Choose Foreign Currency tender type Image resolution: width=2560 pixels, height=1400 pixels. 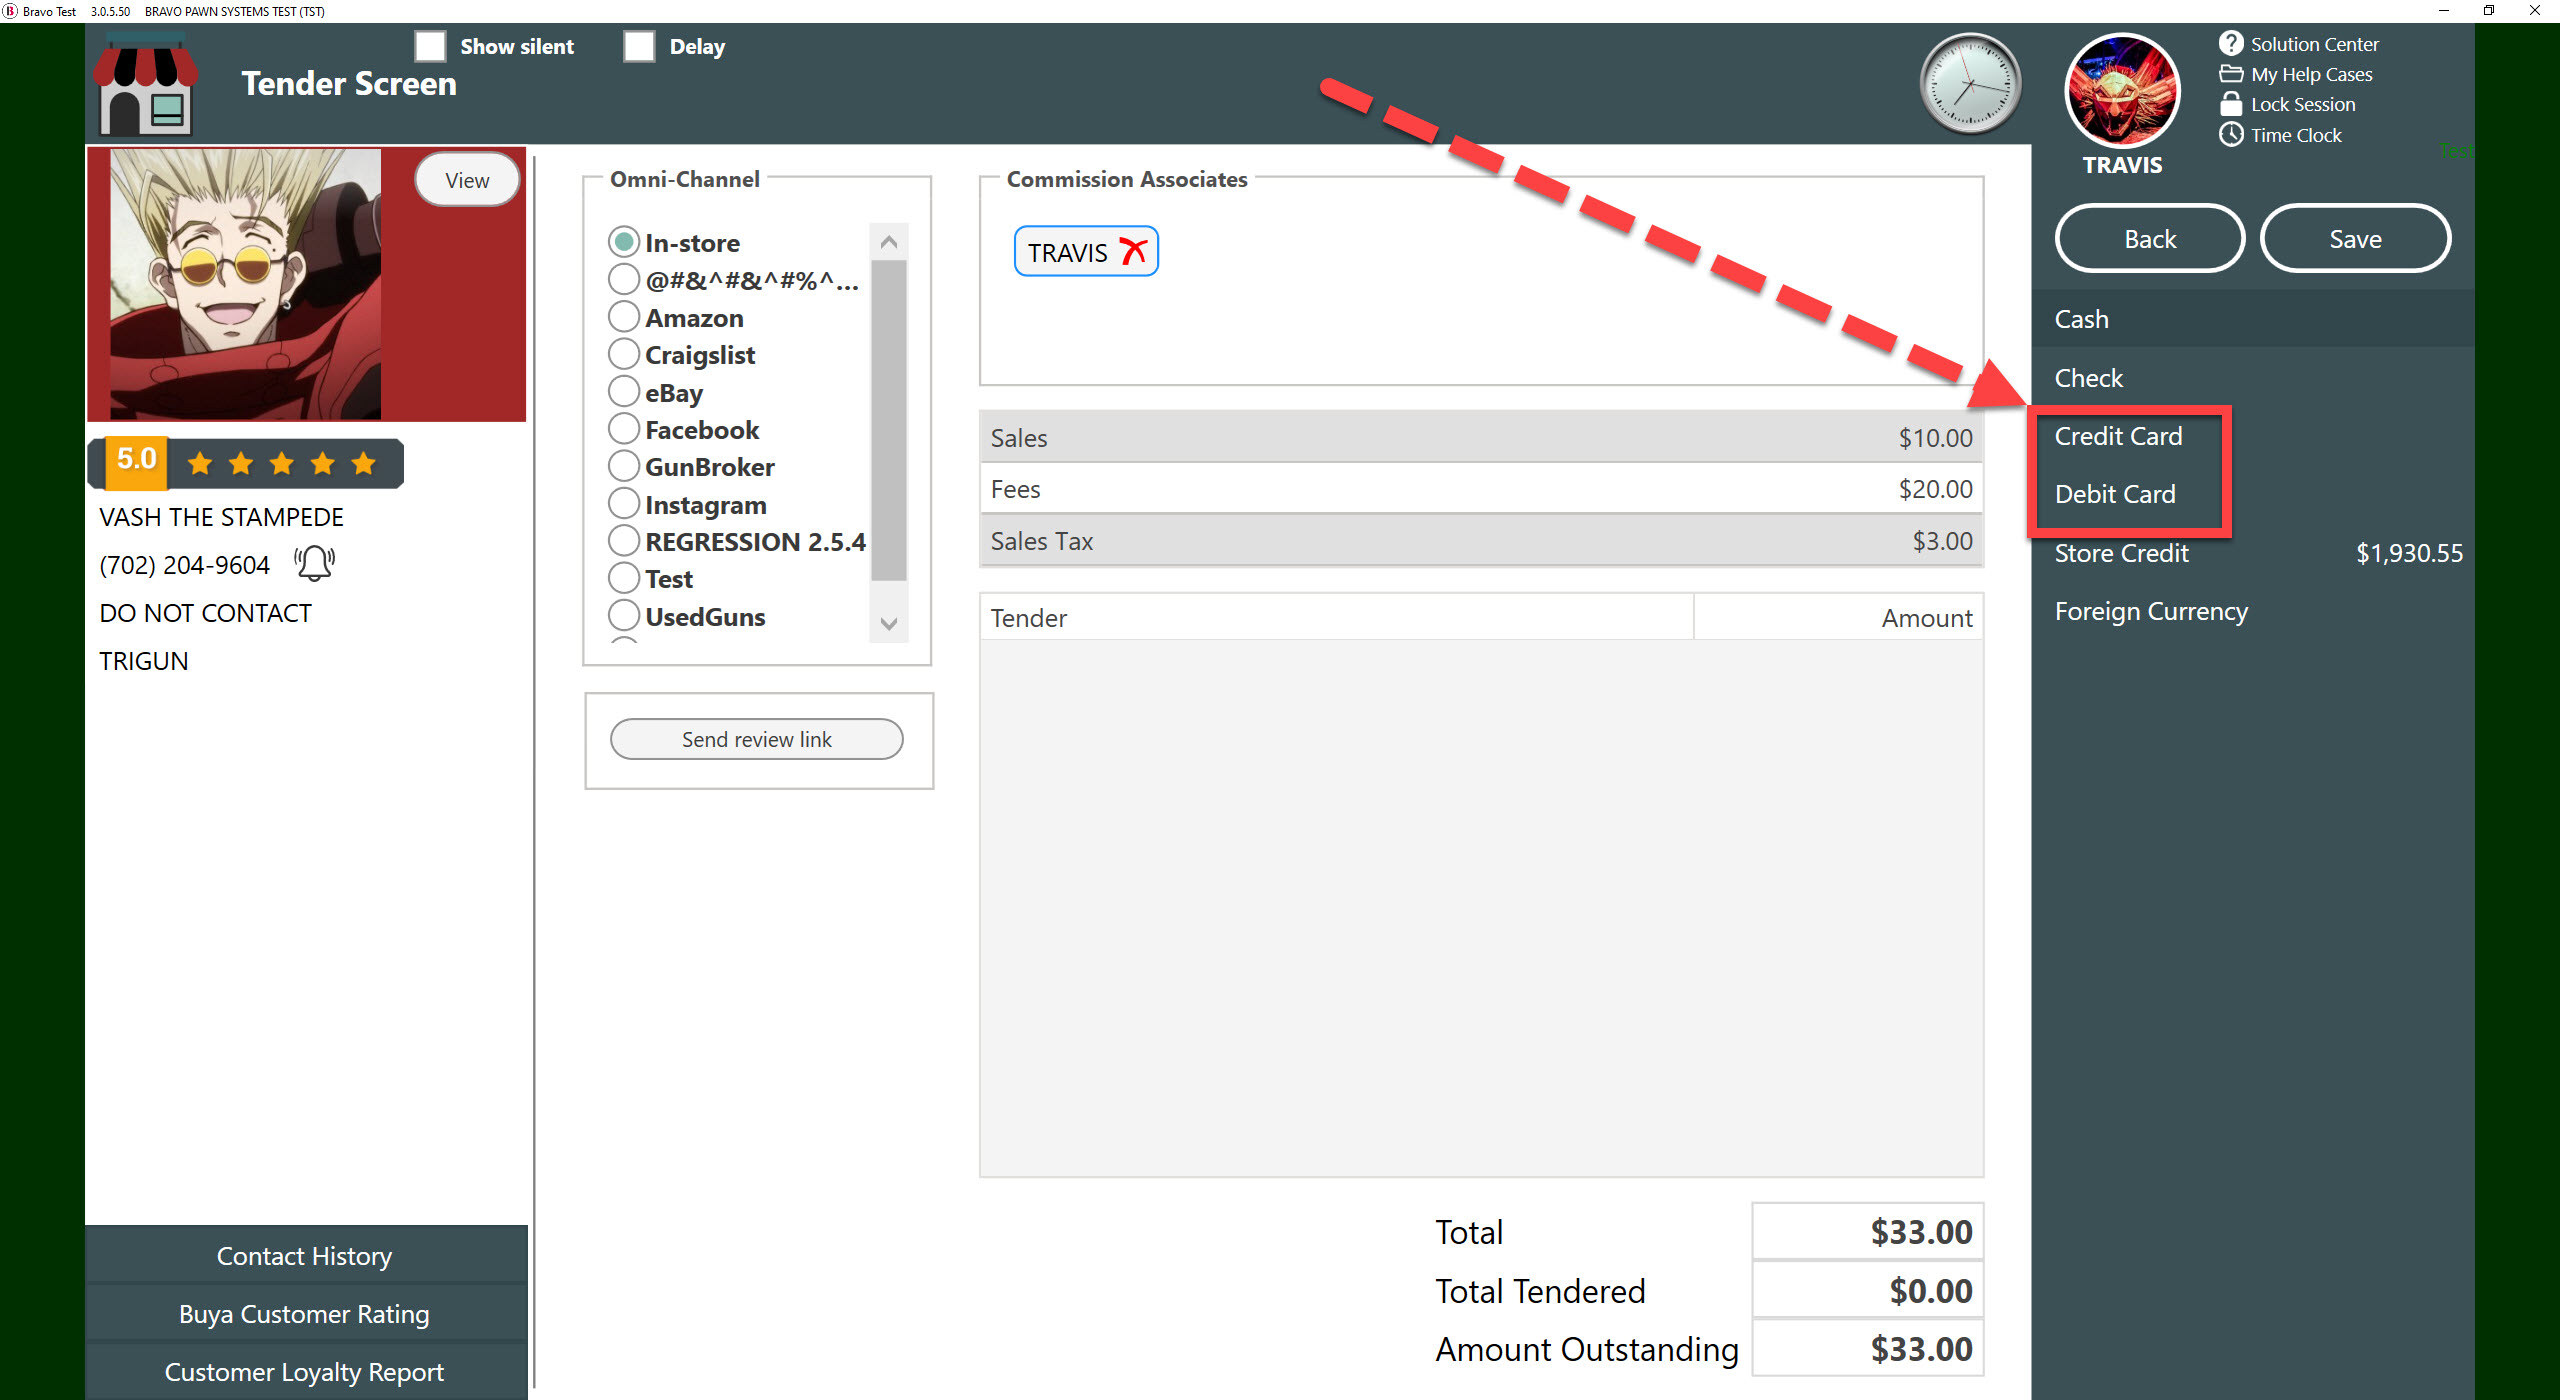coord(2252,611)
